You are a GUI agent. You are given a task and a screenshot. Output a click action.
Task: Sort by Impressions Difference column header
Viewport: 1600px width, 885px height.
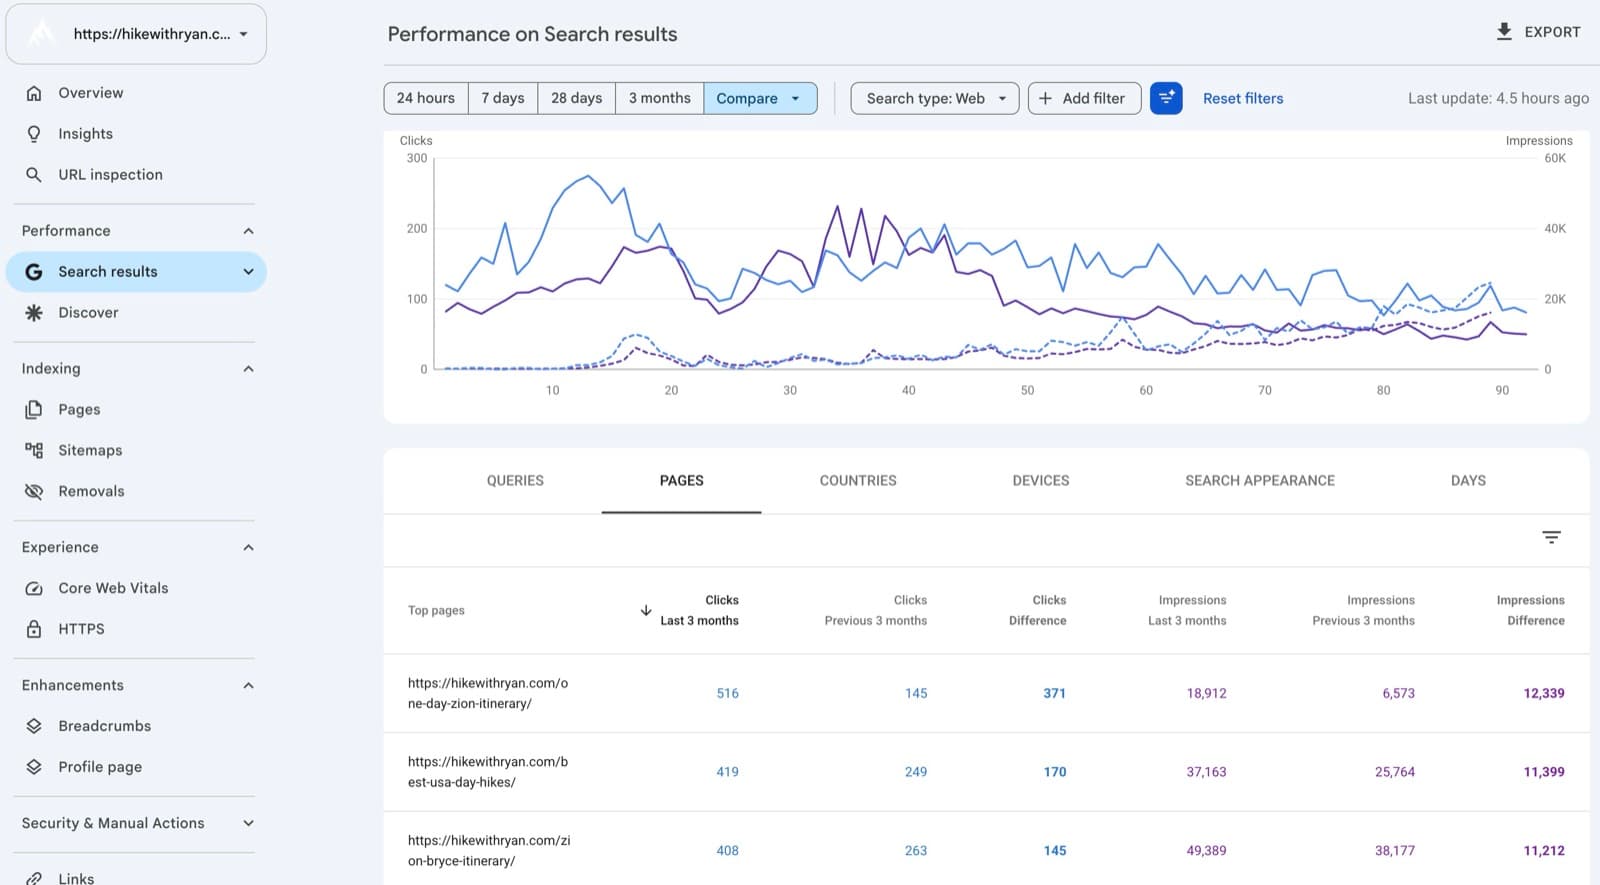point(1530,610)
